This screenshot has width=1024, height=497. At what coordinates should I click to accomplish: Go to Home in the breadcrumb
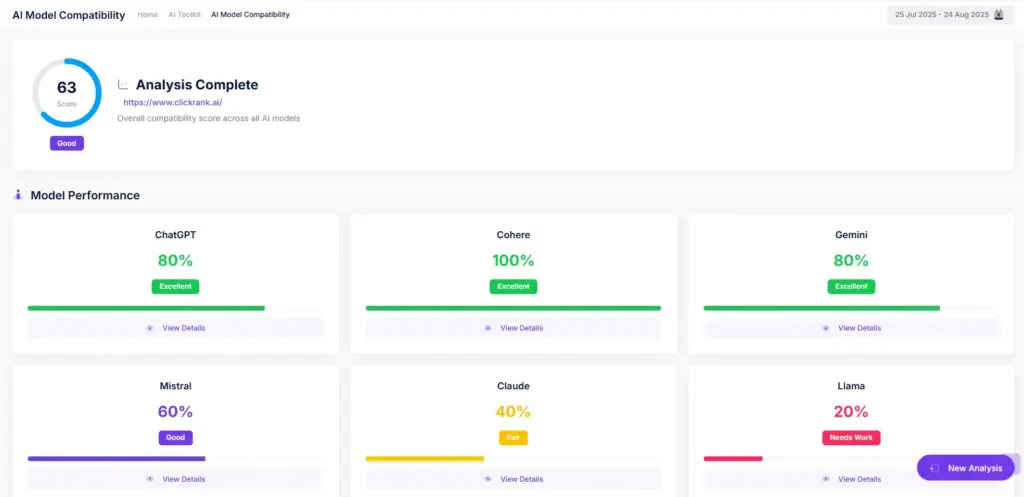coord(147,15)
